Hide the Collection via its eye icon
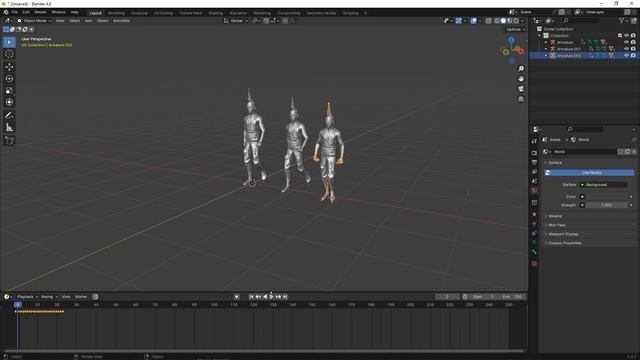This screenshot has width=640, height=360. pos(626,36)
